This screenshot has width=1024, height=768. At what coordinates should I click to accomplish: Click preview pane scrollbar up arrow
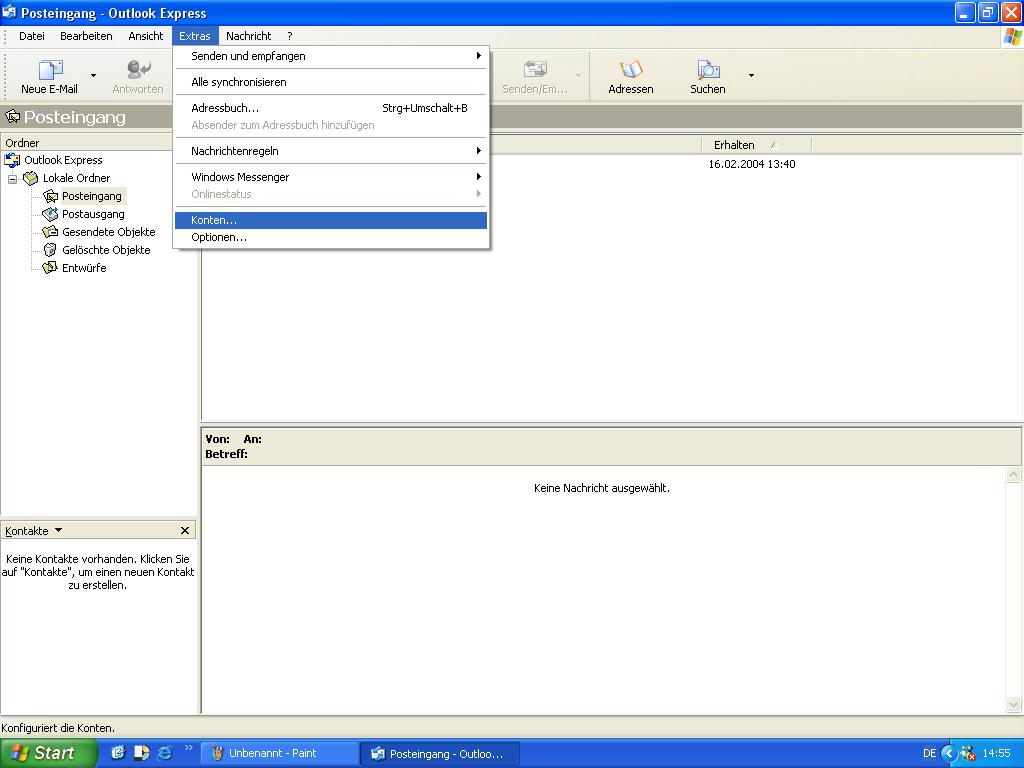click(1014, 475)
